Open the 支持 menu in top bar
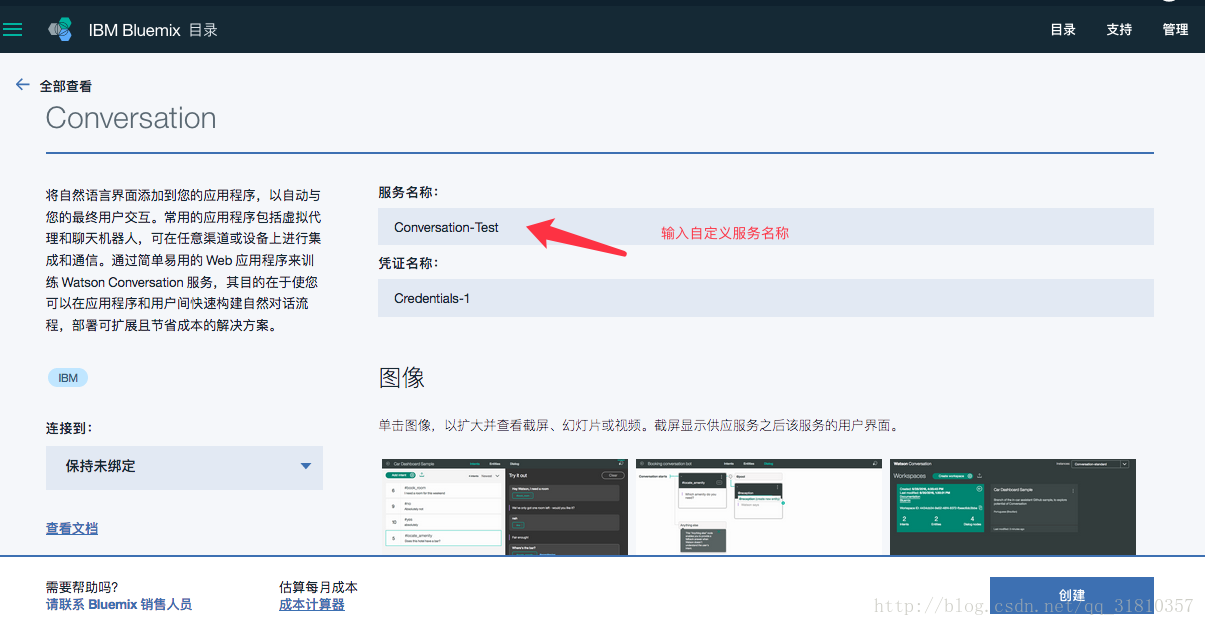Viewport: 1205px width, 626px height. [1119, 29]
